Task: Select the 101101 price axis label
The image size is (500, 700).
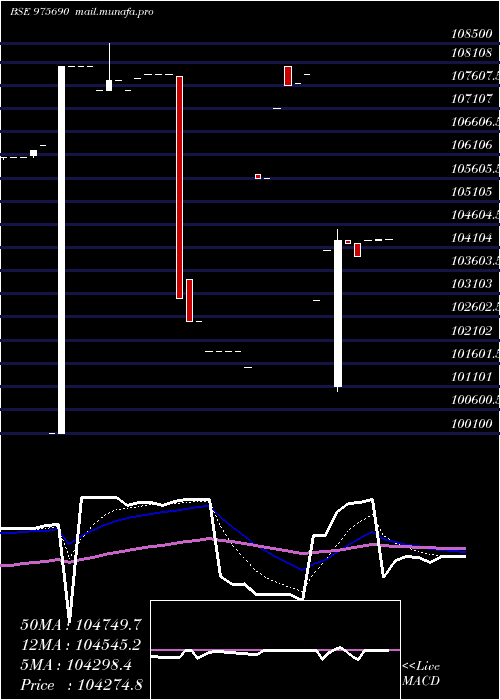Action: coord(473,377)
